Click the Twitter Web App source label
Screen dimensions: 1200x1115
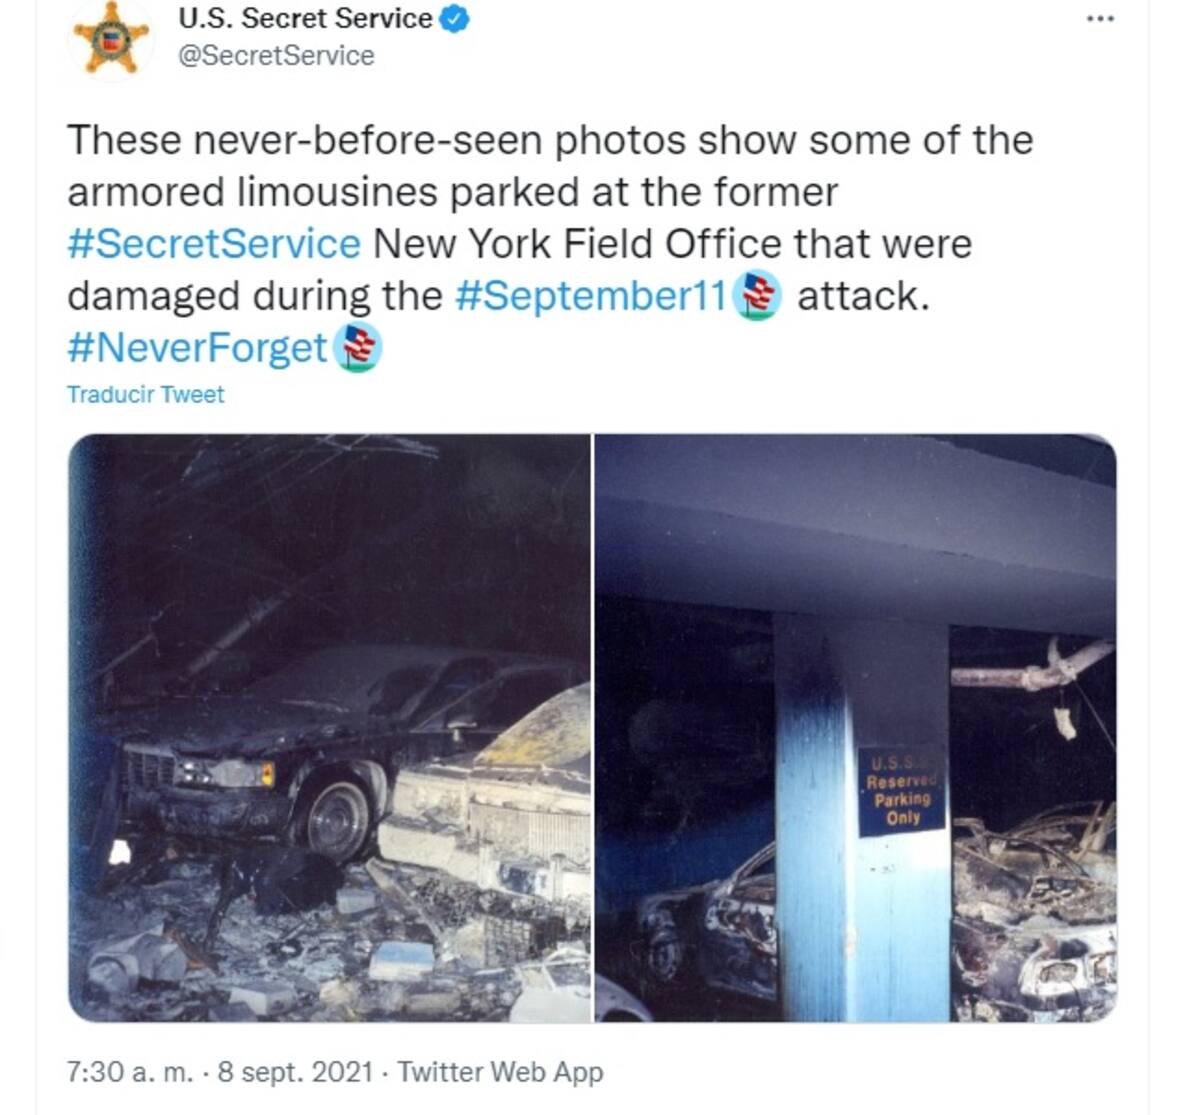tap(501, 1072)
